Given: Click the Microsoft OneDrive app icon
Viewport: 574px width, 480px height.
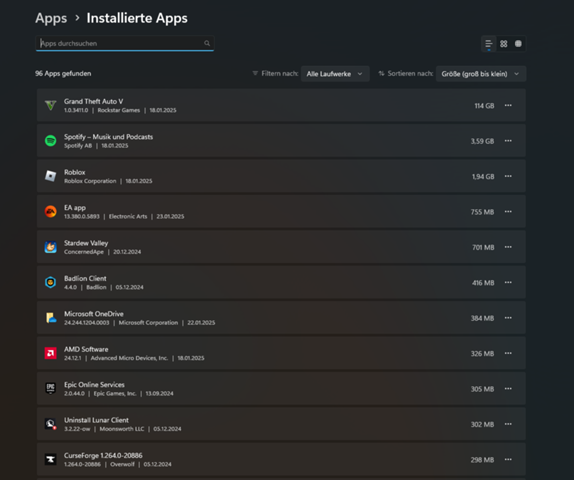Looking at the screenshot, I should [51, 318].
